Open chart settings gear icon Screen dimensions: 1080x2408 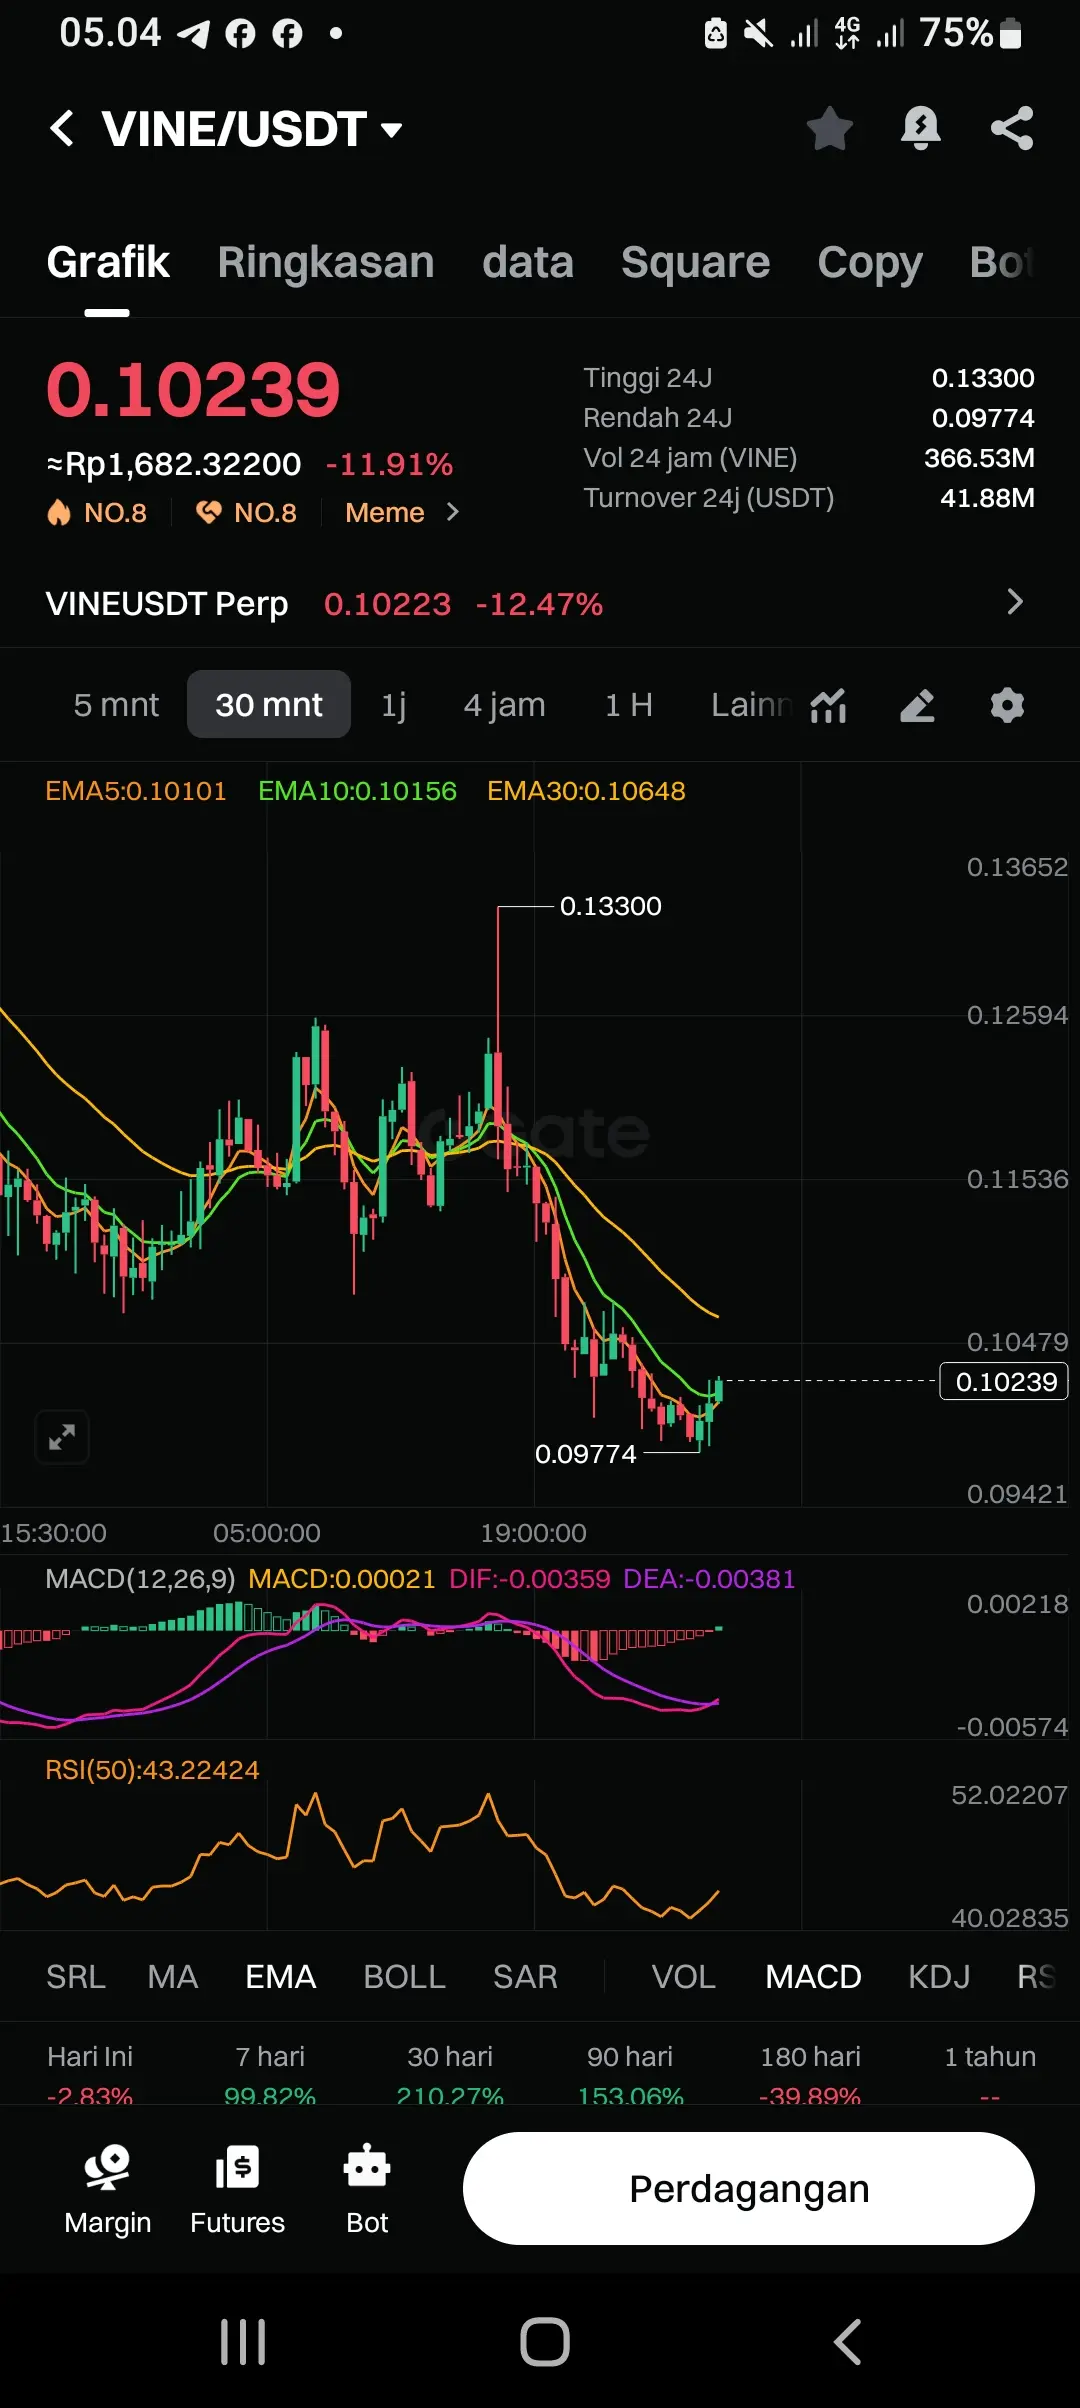click(1007, 705)
